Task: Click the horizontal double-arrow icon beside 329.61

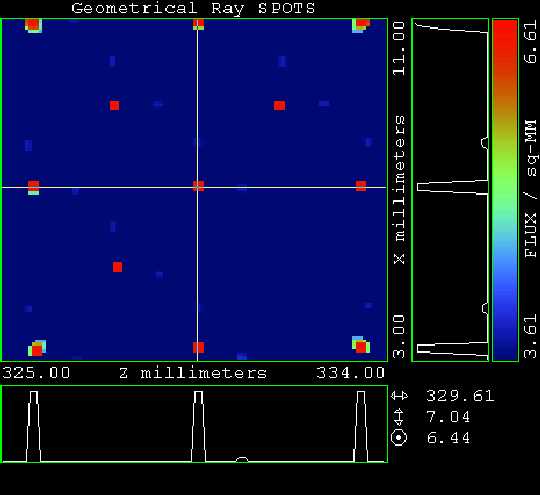Action: click(399, 396)
